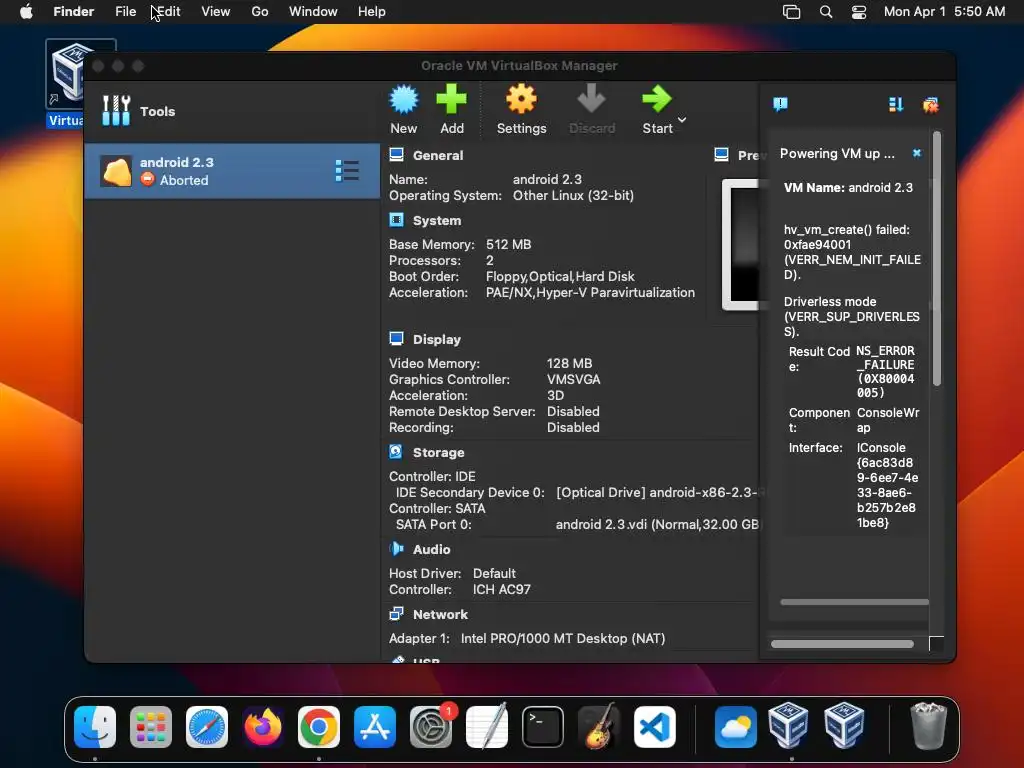Select the android 2.3 machine entry
Image resolution: width=1024 pixels, height=768 pixels.
[232, 171]
